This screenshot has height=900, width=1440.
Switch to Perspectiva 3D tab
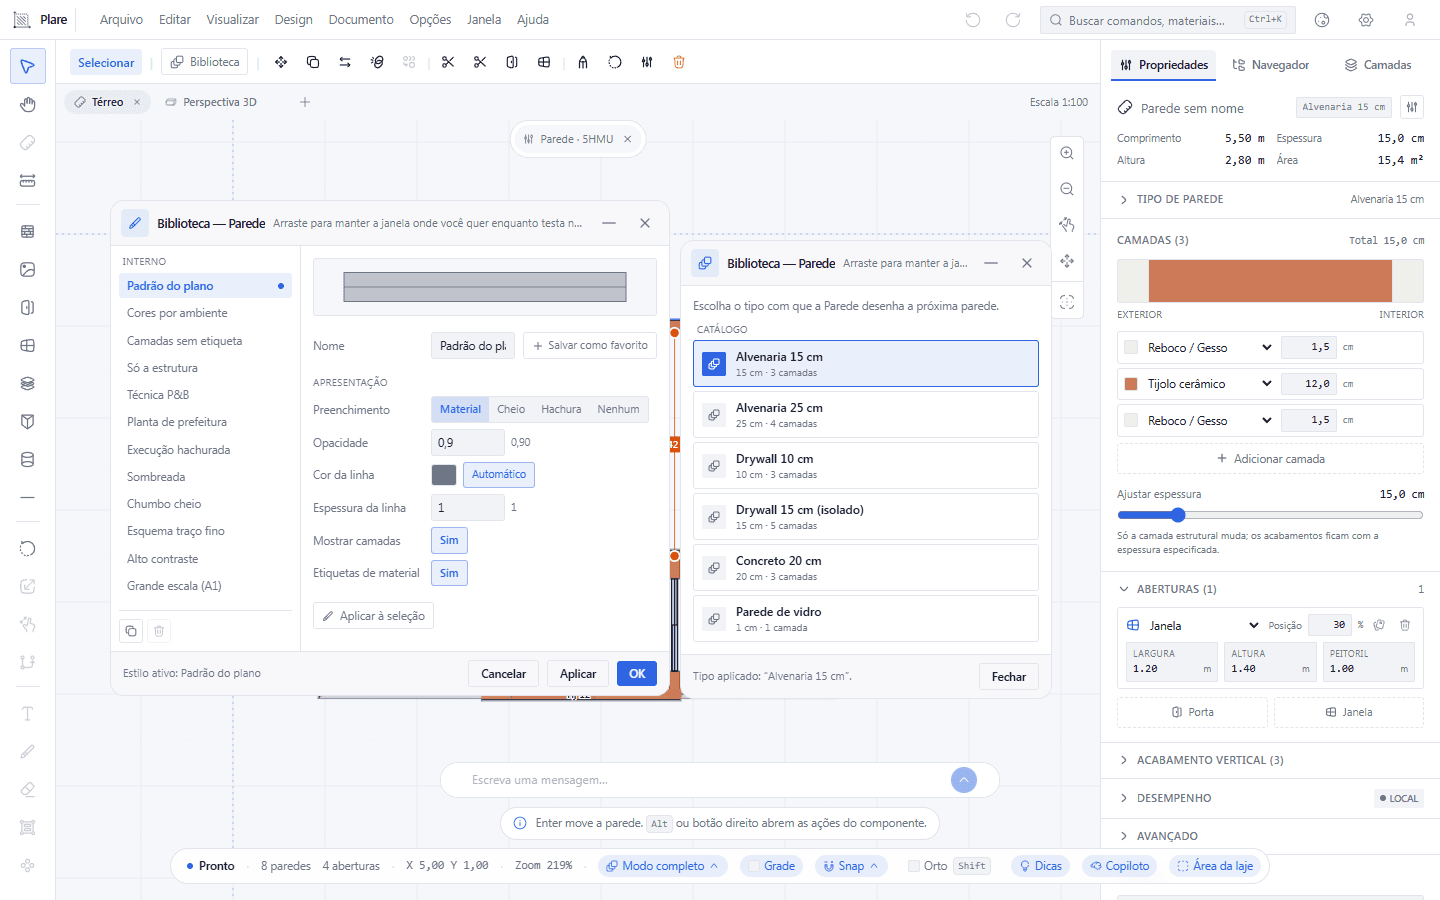211,102
